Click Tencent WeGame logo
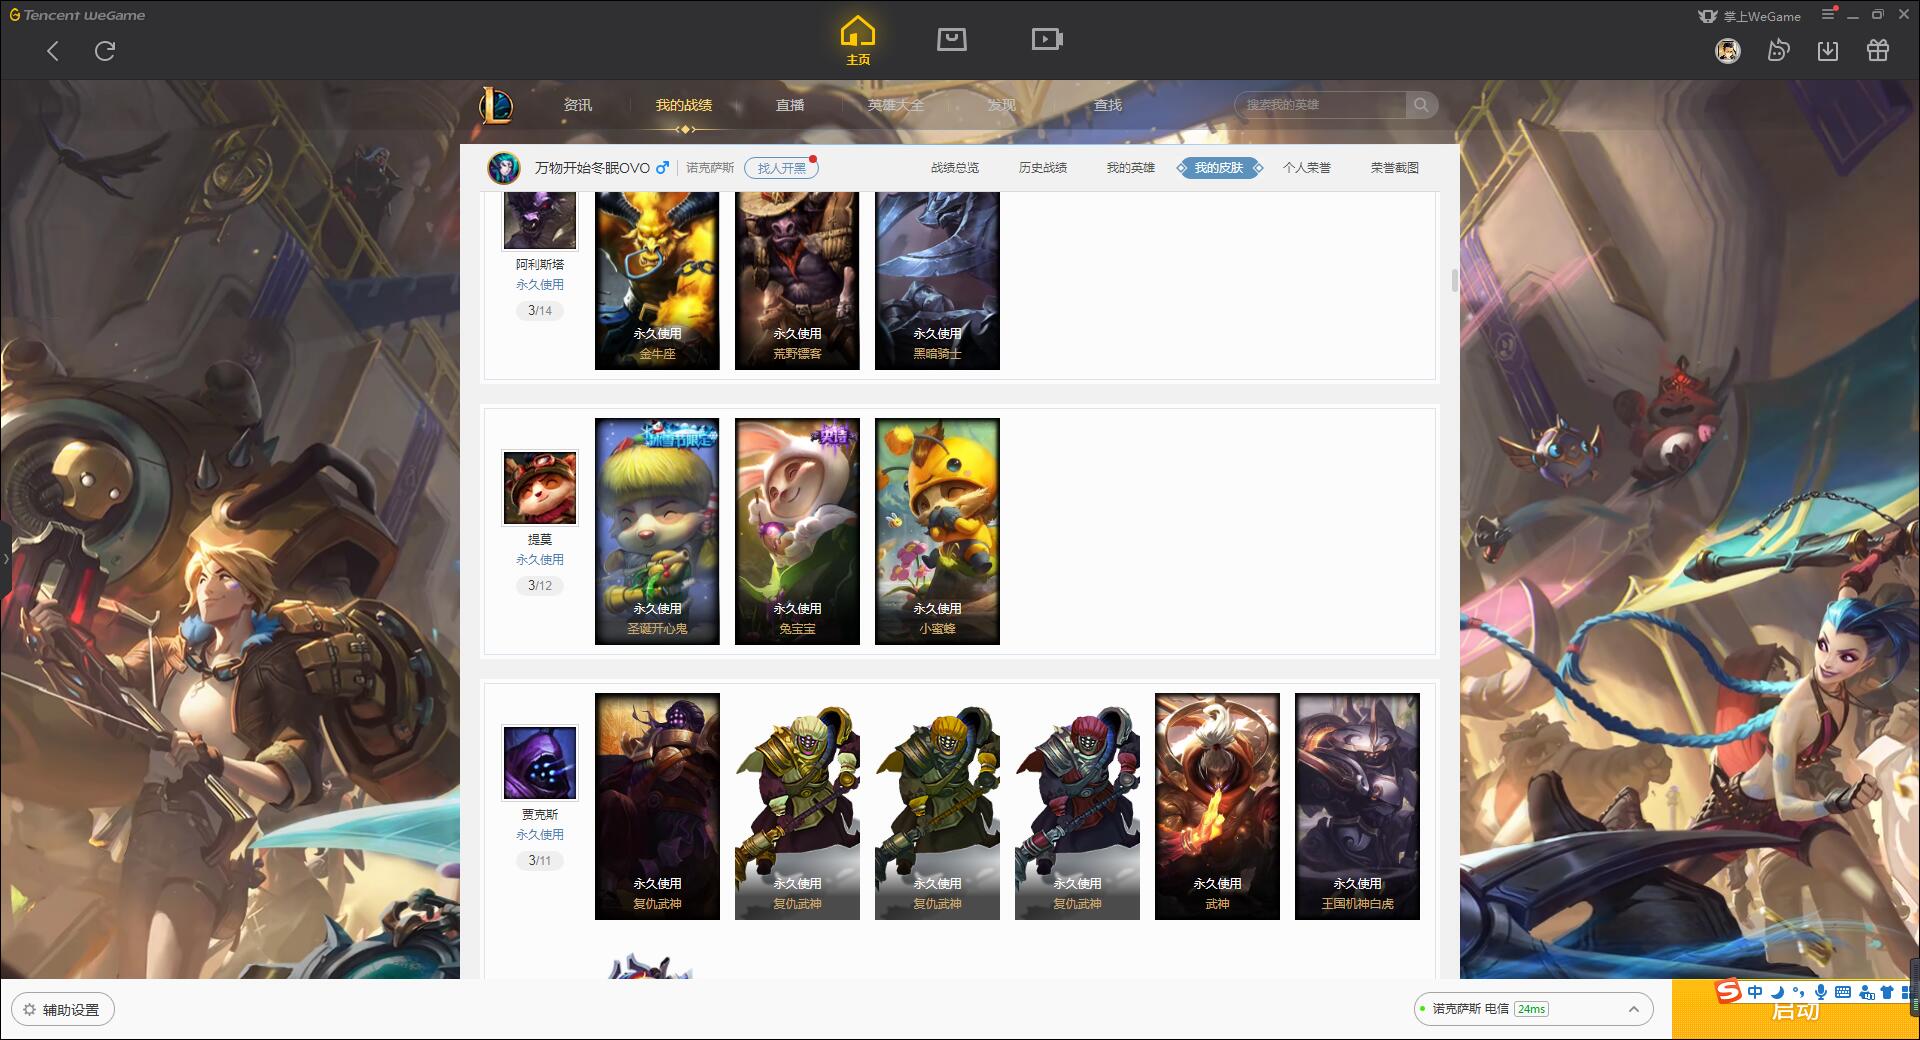This screenshot has width=1920, height=1040. click(x=77, y=15)
